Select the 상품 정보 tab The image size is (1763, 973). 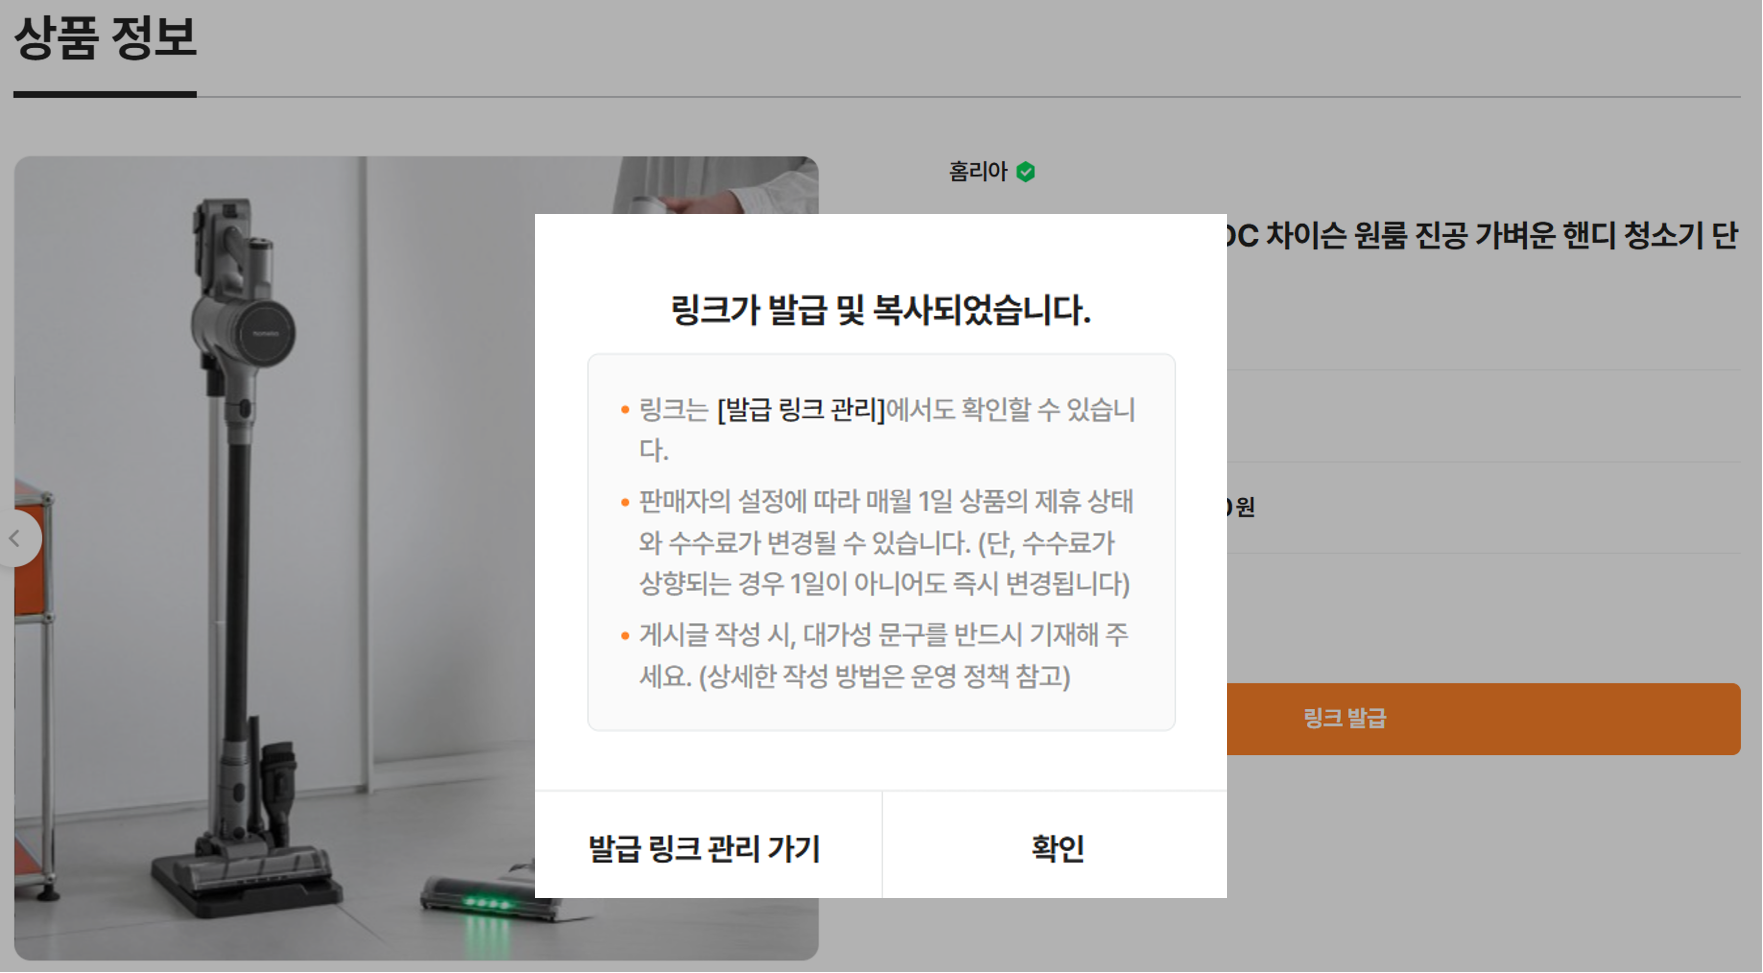(105, 40)
